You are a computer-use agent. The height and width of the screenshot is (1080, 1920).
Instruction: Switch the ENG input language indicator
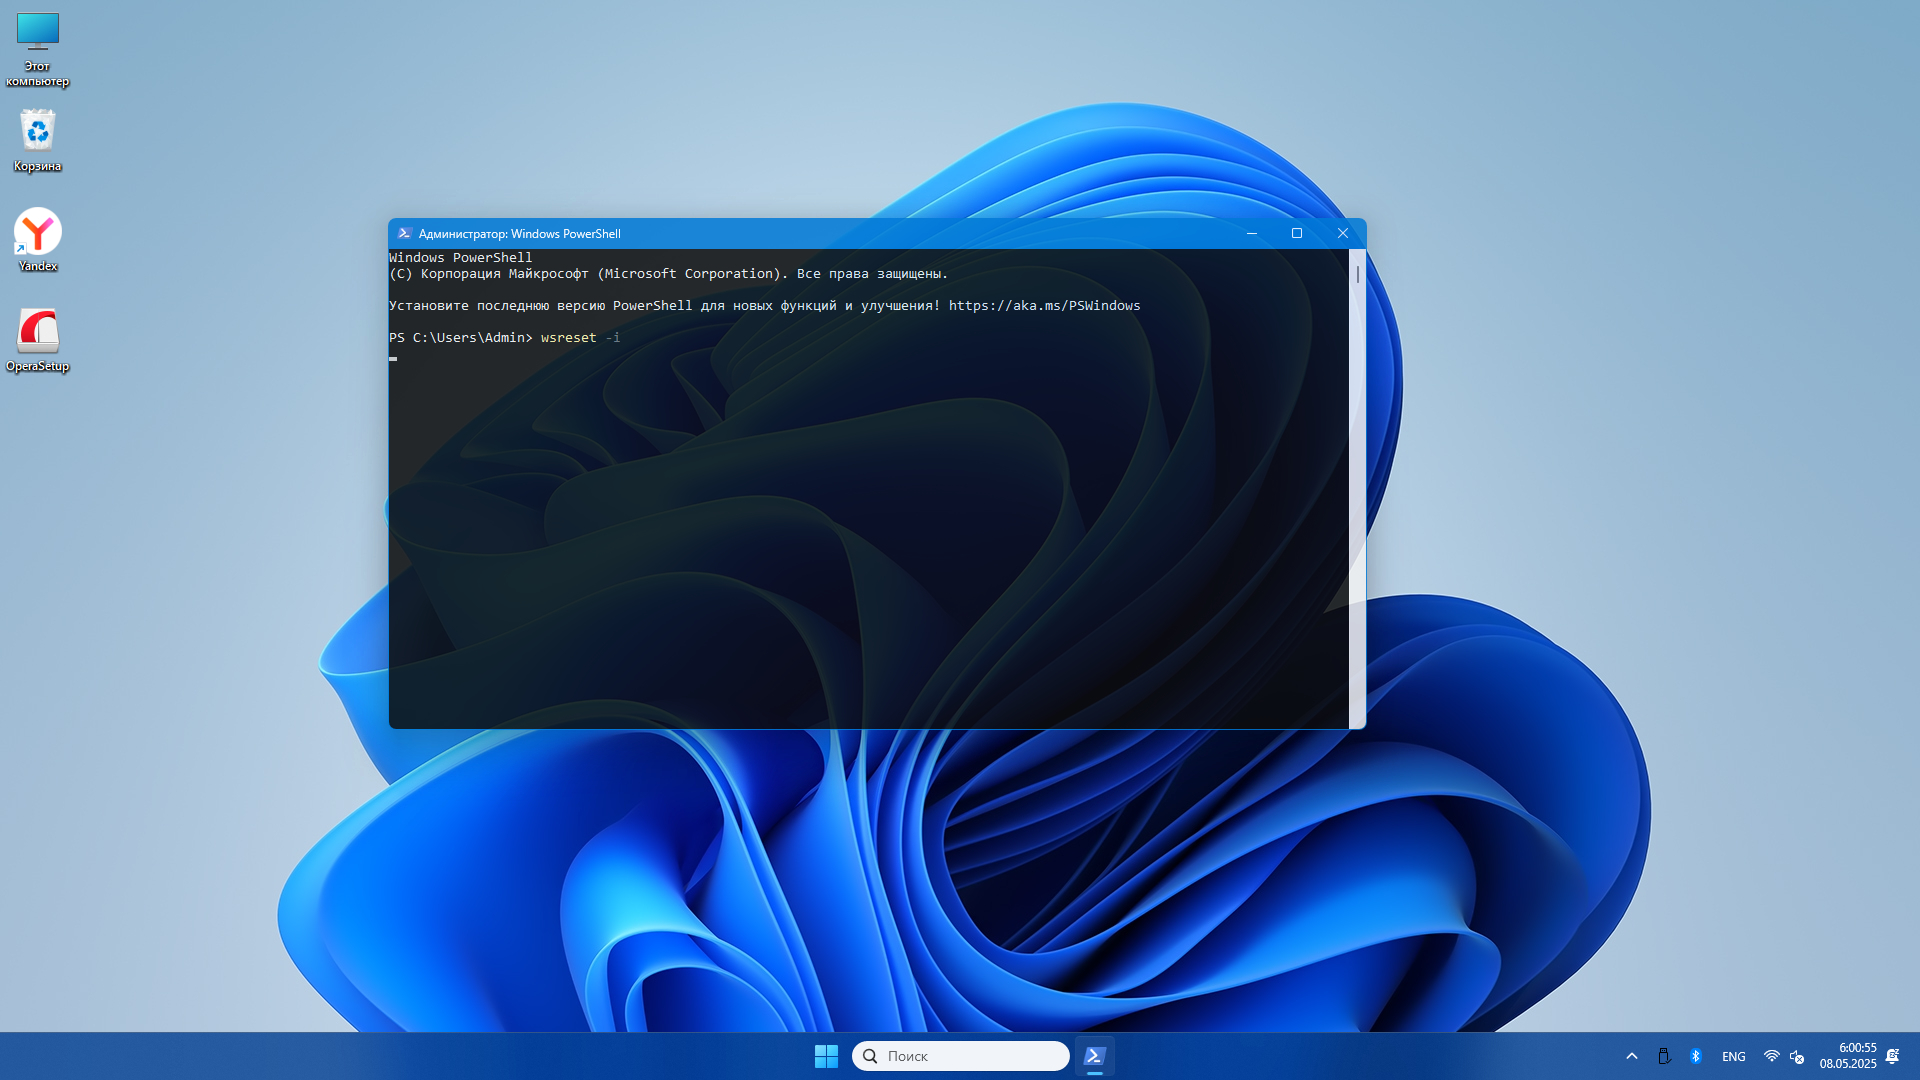(1733, 1056)
